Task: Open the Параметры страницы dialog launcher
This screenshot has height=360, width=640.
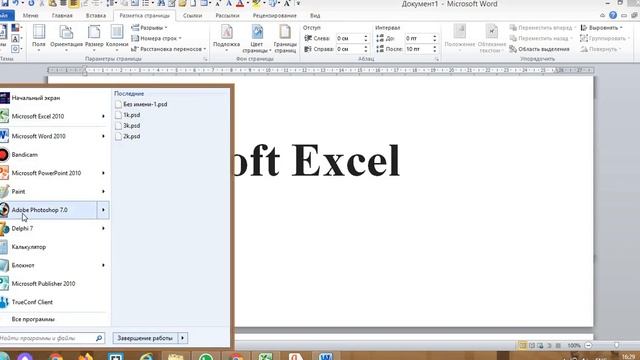Action: (x=205, y=59)
